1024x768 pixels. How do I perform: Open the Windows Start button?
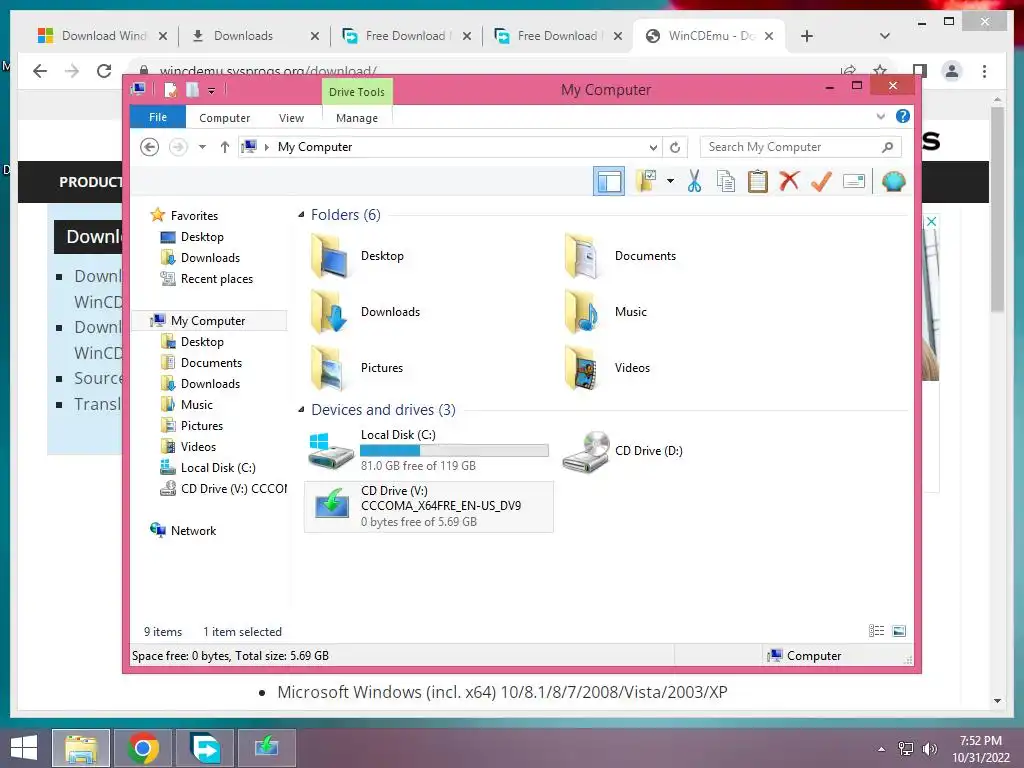(24, 748)
